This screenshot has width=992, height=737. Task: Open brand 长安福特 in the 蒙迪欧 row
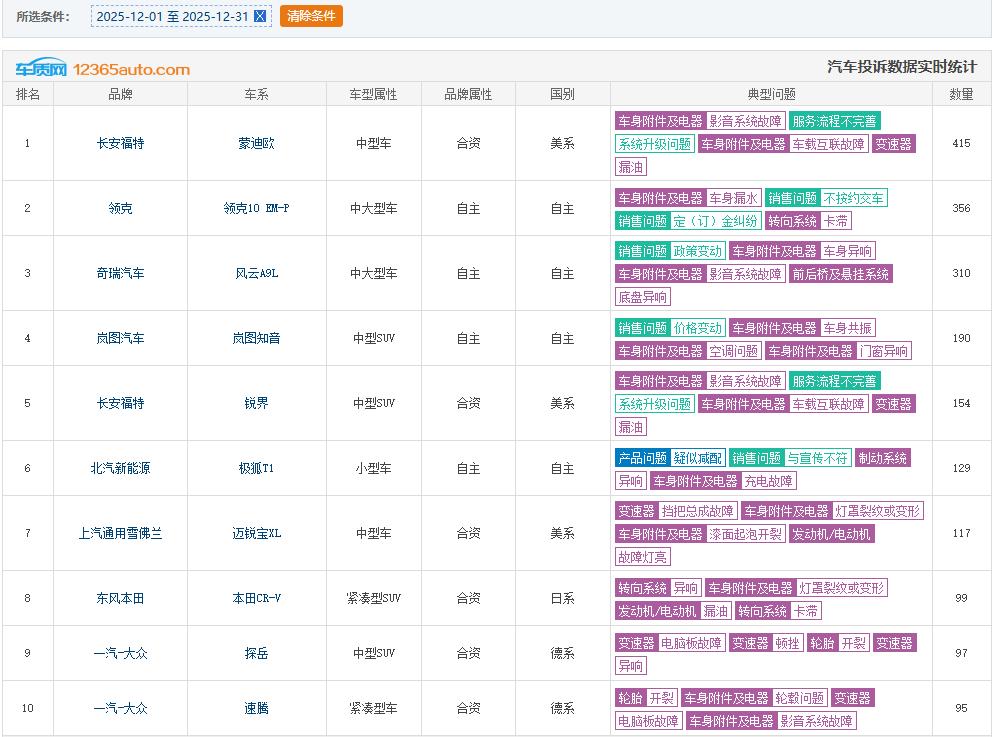(120, 144)
